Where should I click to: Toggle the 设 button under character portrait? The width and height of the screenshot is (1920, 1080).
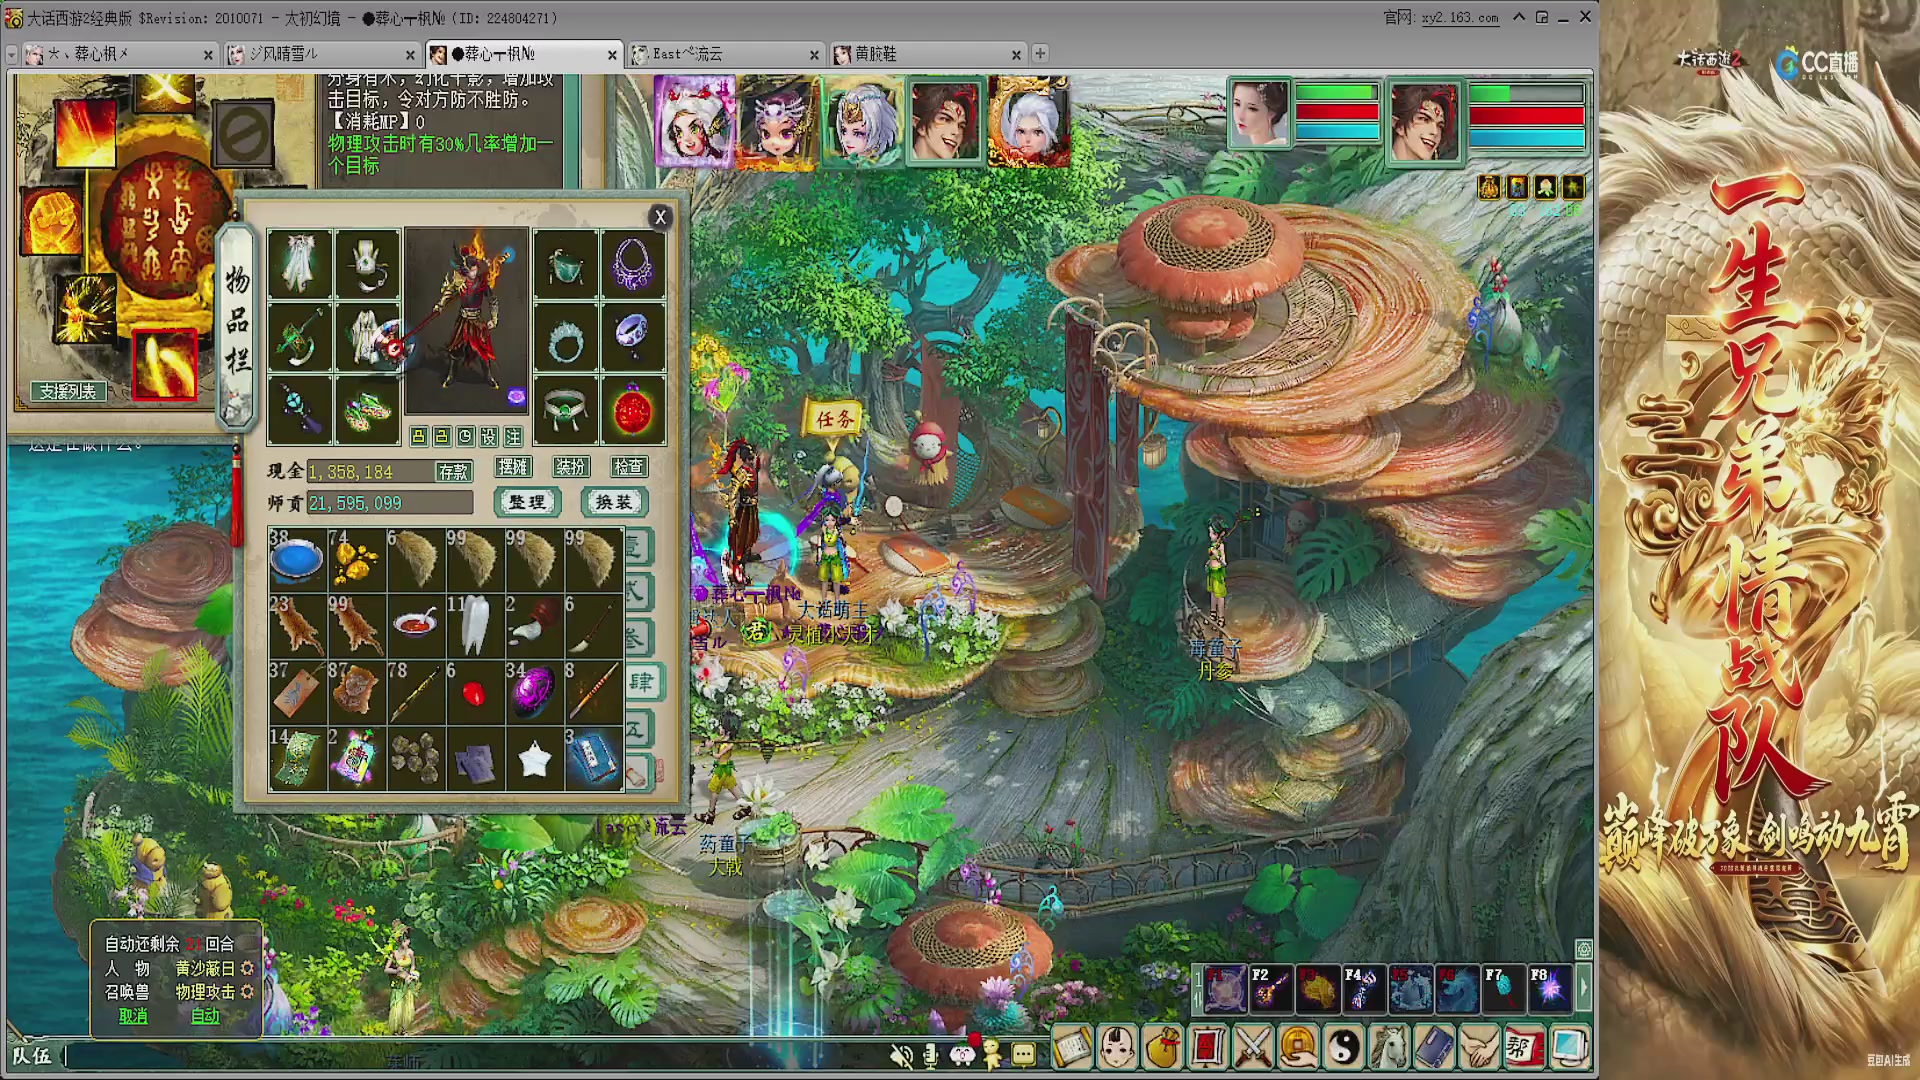pos(489,437)
